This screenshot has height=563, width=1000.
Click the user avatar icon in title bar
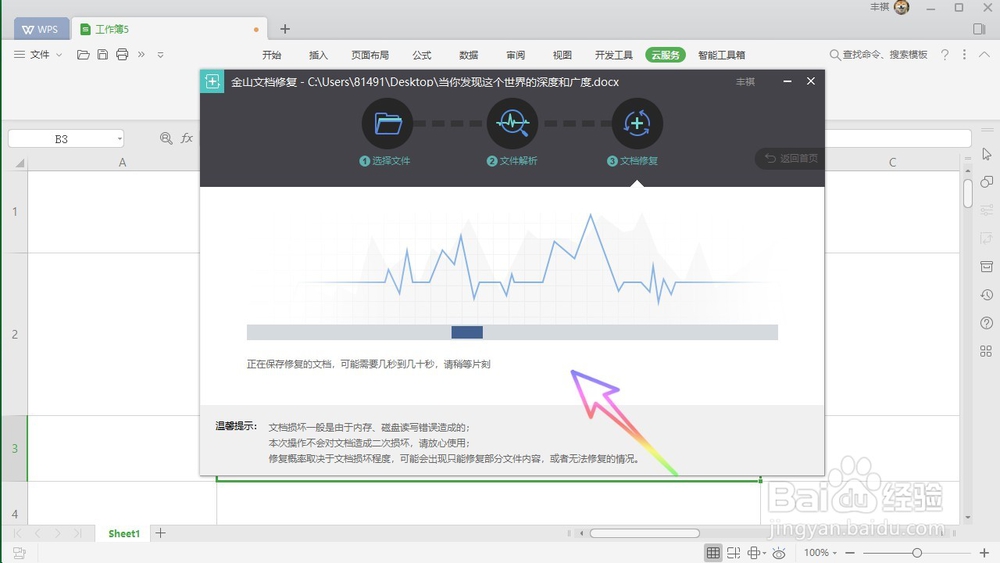[901, 7]
